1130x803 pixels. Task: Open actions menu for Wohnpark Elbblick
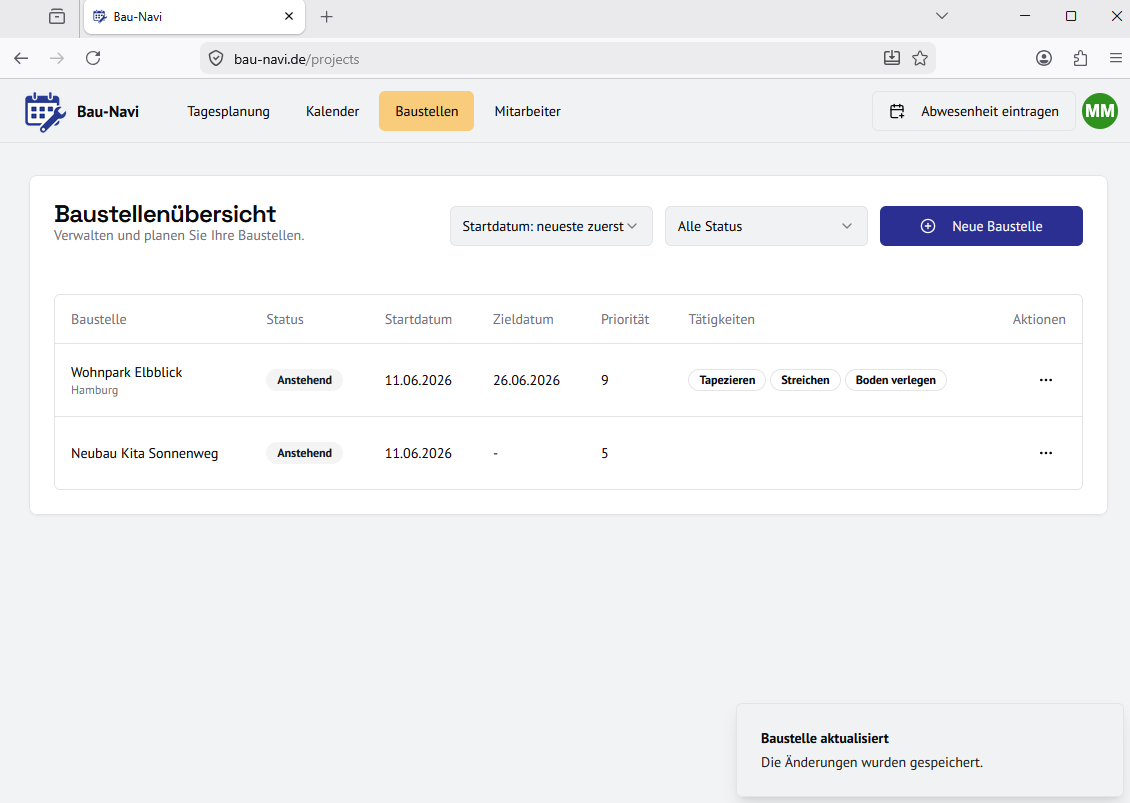pos(1046,380)
